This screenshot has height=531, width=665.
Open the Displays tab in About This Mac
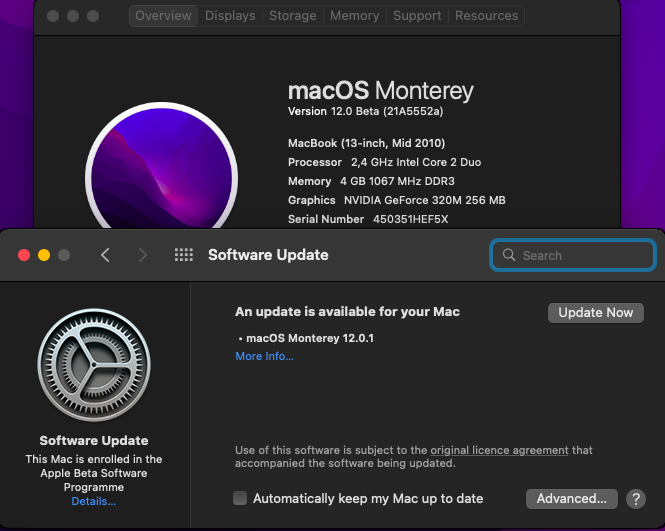pyautogui.click(x=230, y=16)
